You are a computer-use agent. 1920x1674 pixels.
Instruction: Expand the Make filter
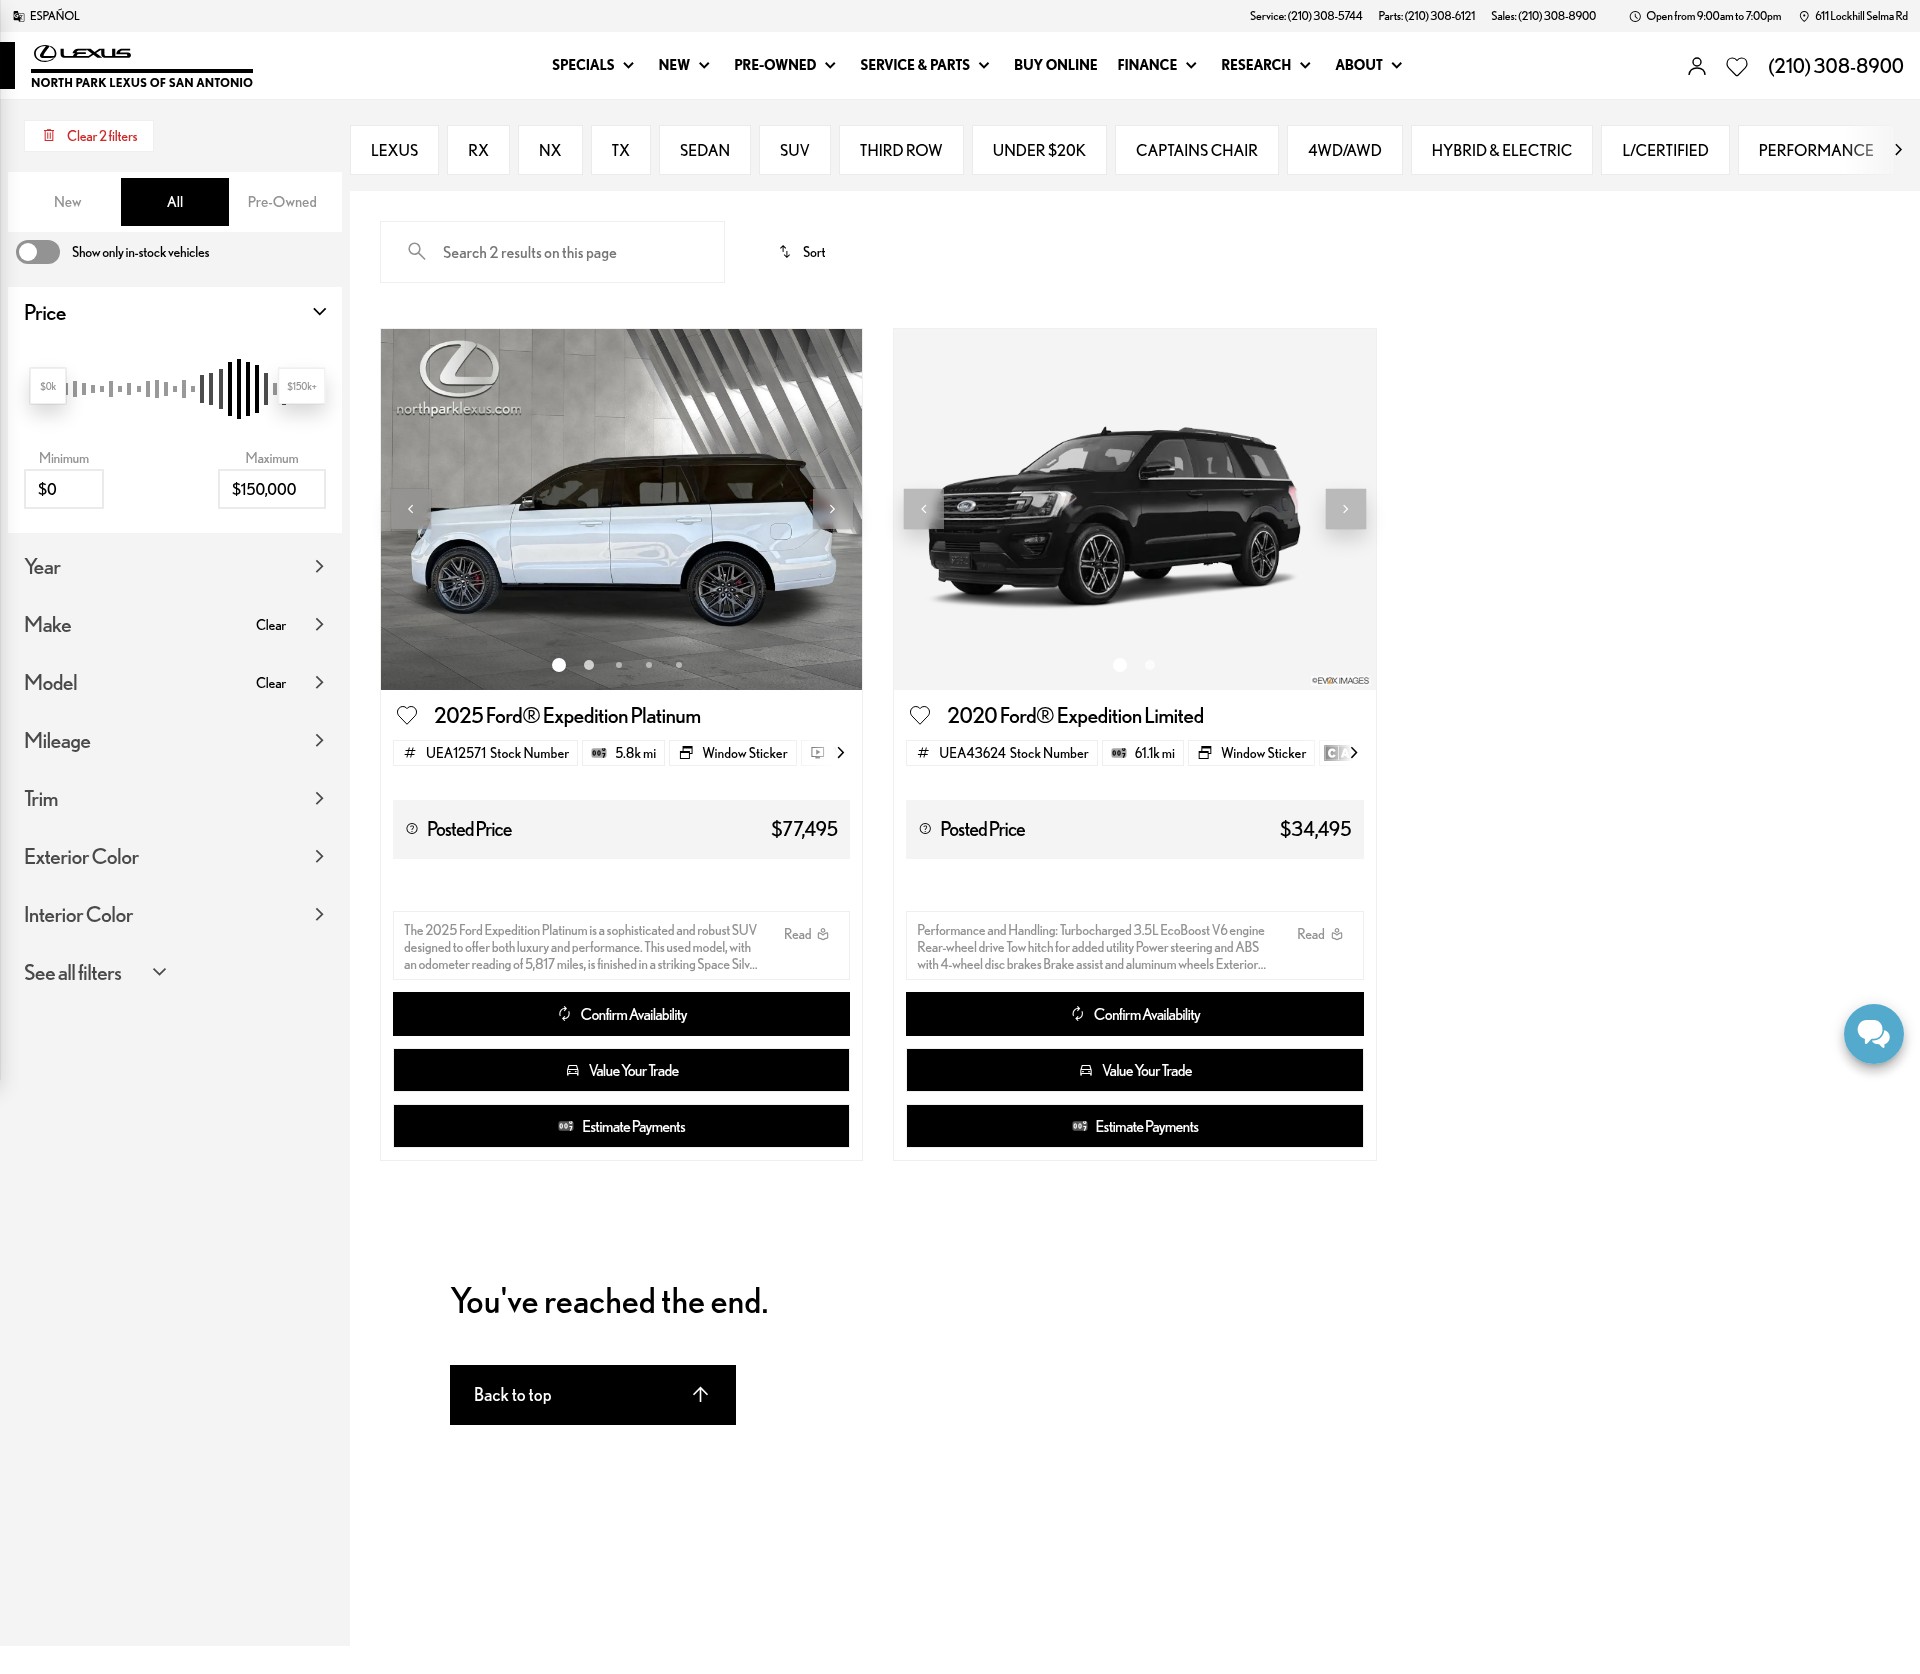(319, 625)
